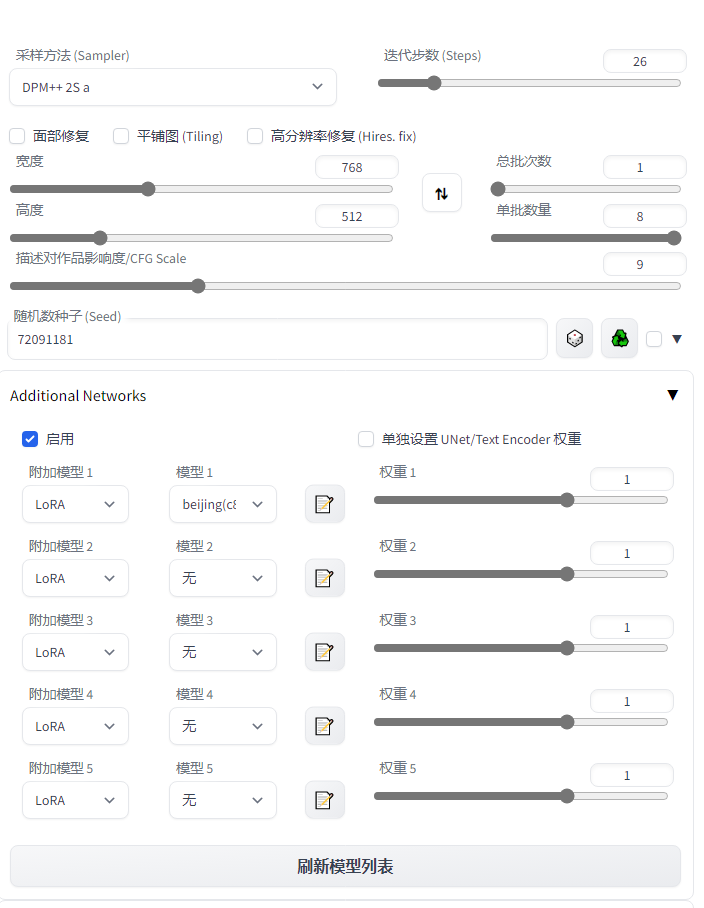Image resolution: width=704 pixels, height=908 pixels.
Task: Click the Seed field showing 72091181
Action: coord(277,339)
